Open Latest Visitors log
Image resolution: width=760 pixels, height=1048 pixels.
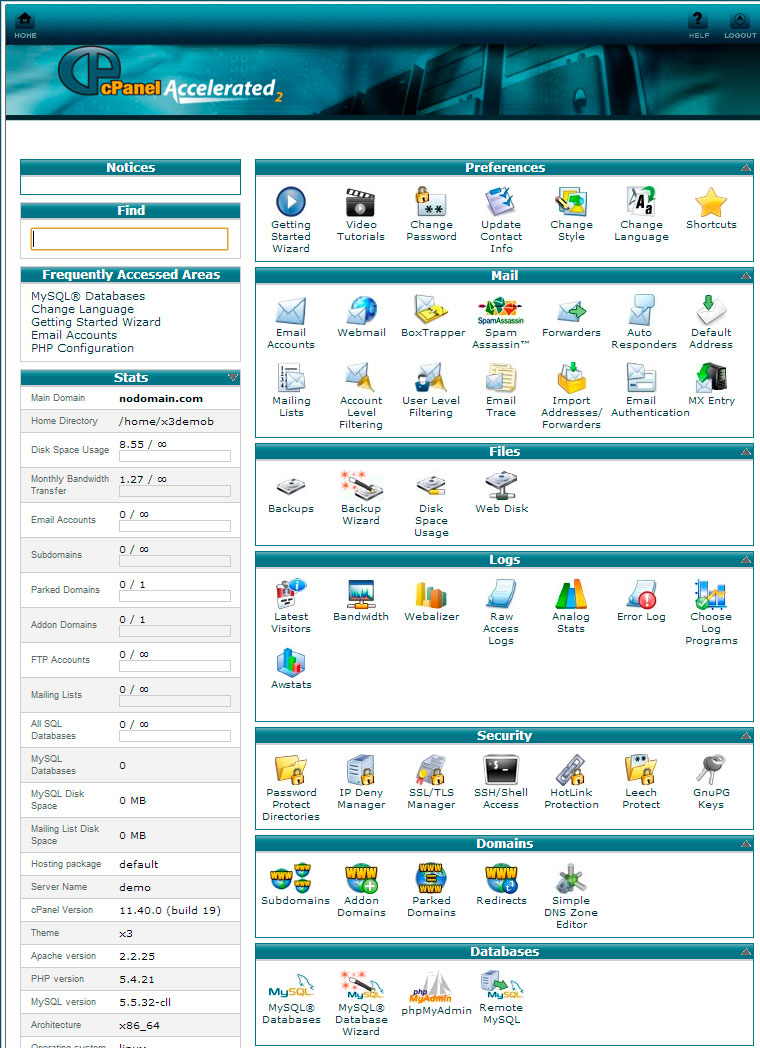tap(291, 595)
